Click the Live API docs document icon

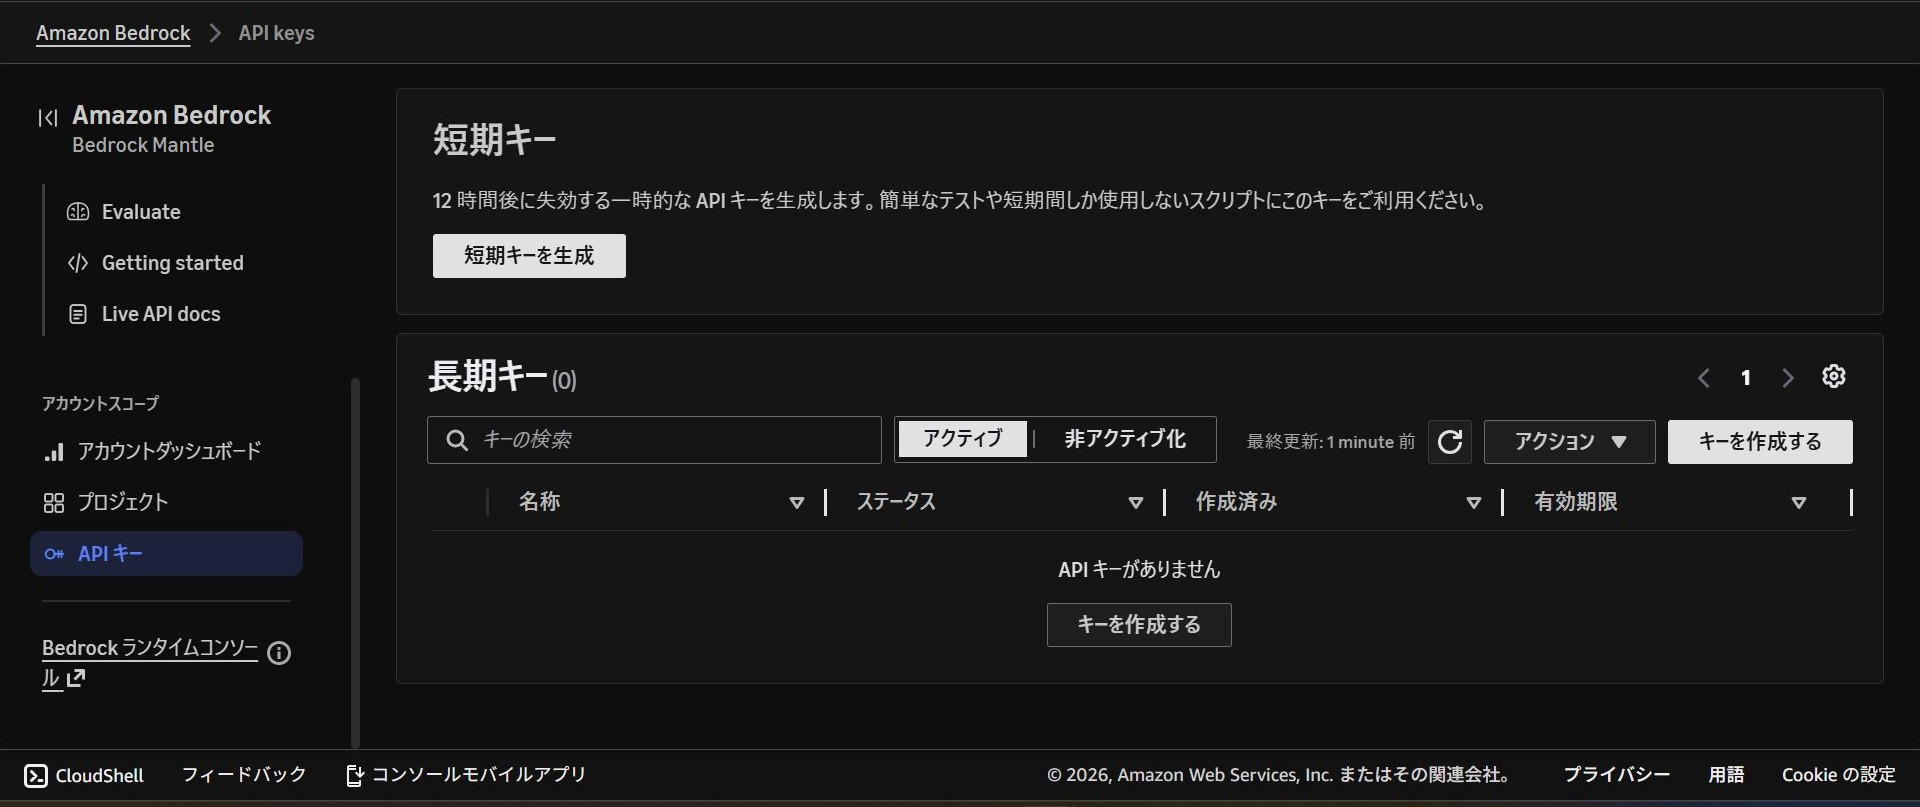tap(78, 314)
